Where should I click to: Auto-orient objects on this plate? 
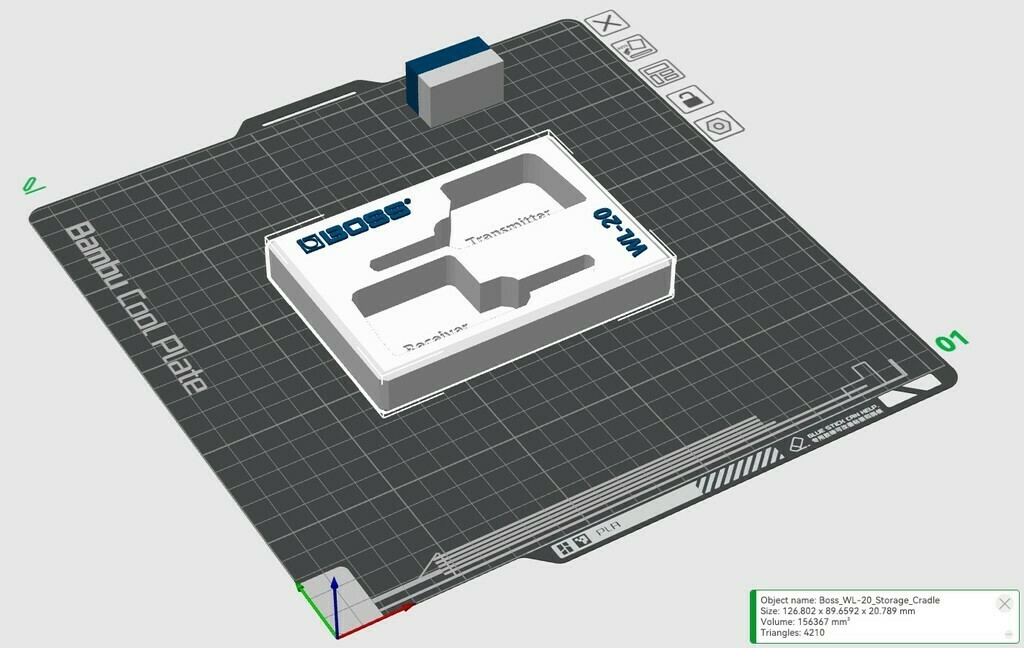coord(633,48)
